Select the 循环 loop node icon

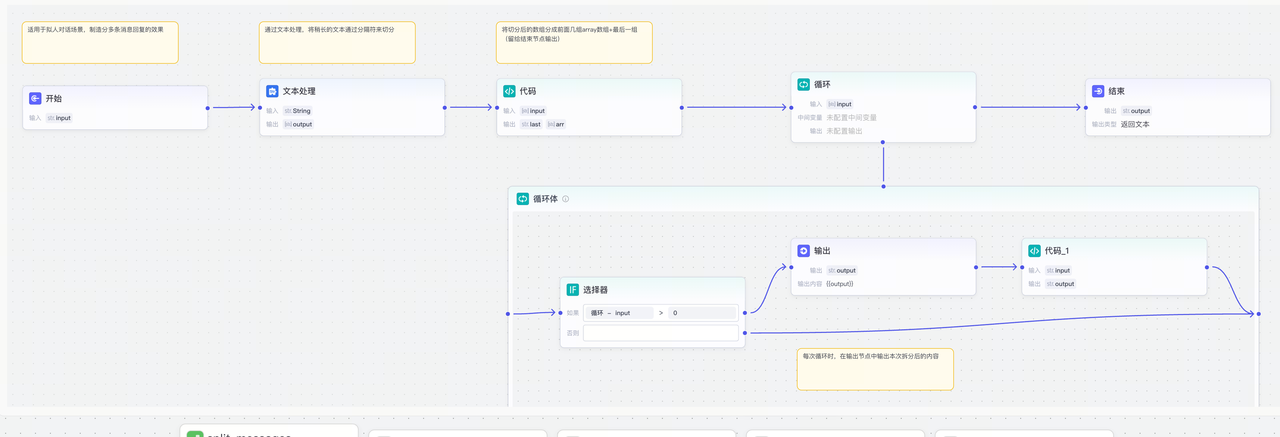click(803, 84)
